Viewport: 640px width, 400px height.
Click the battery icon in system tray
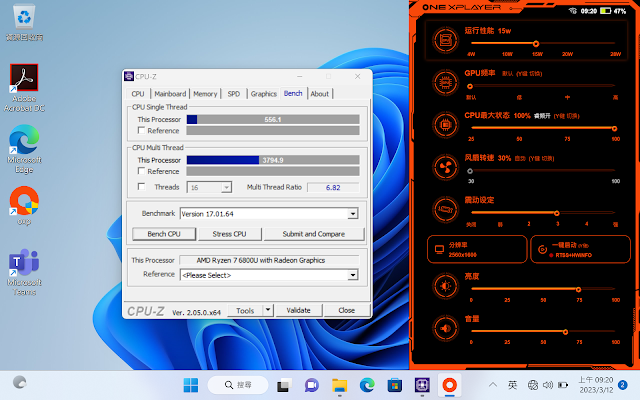click(x=563, y=385)
